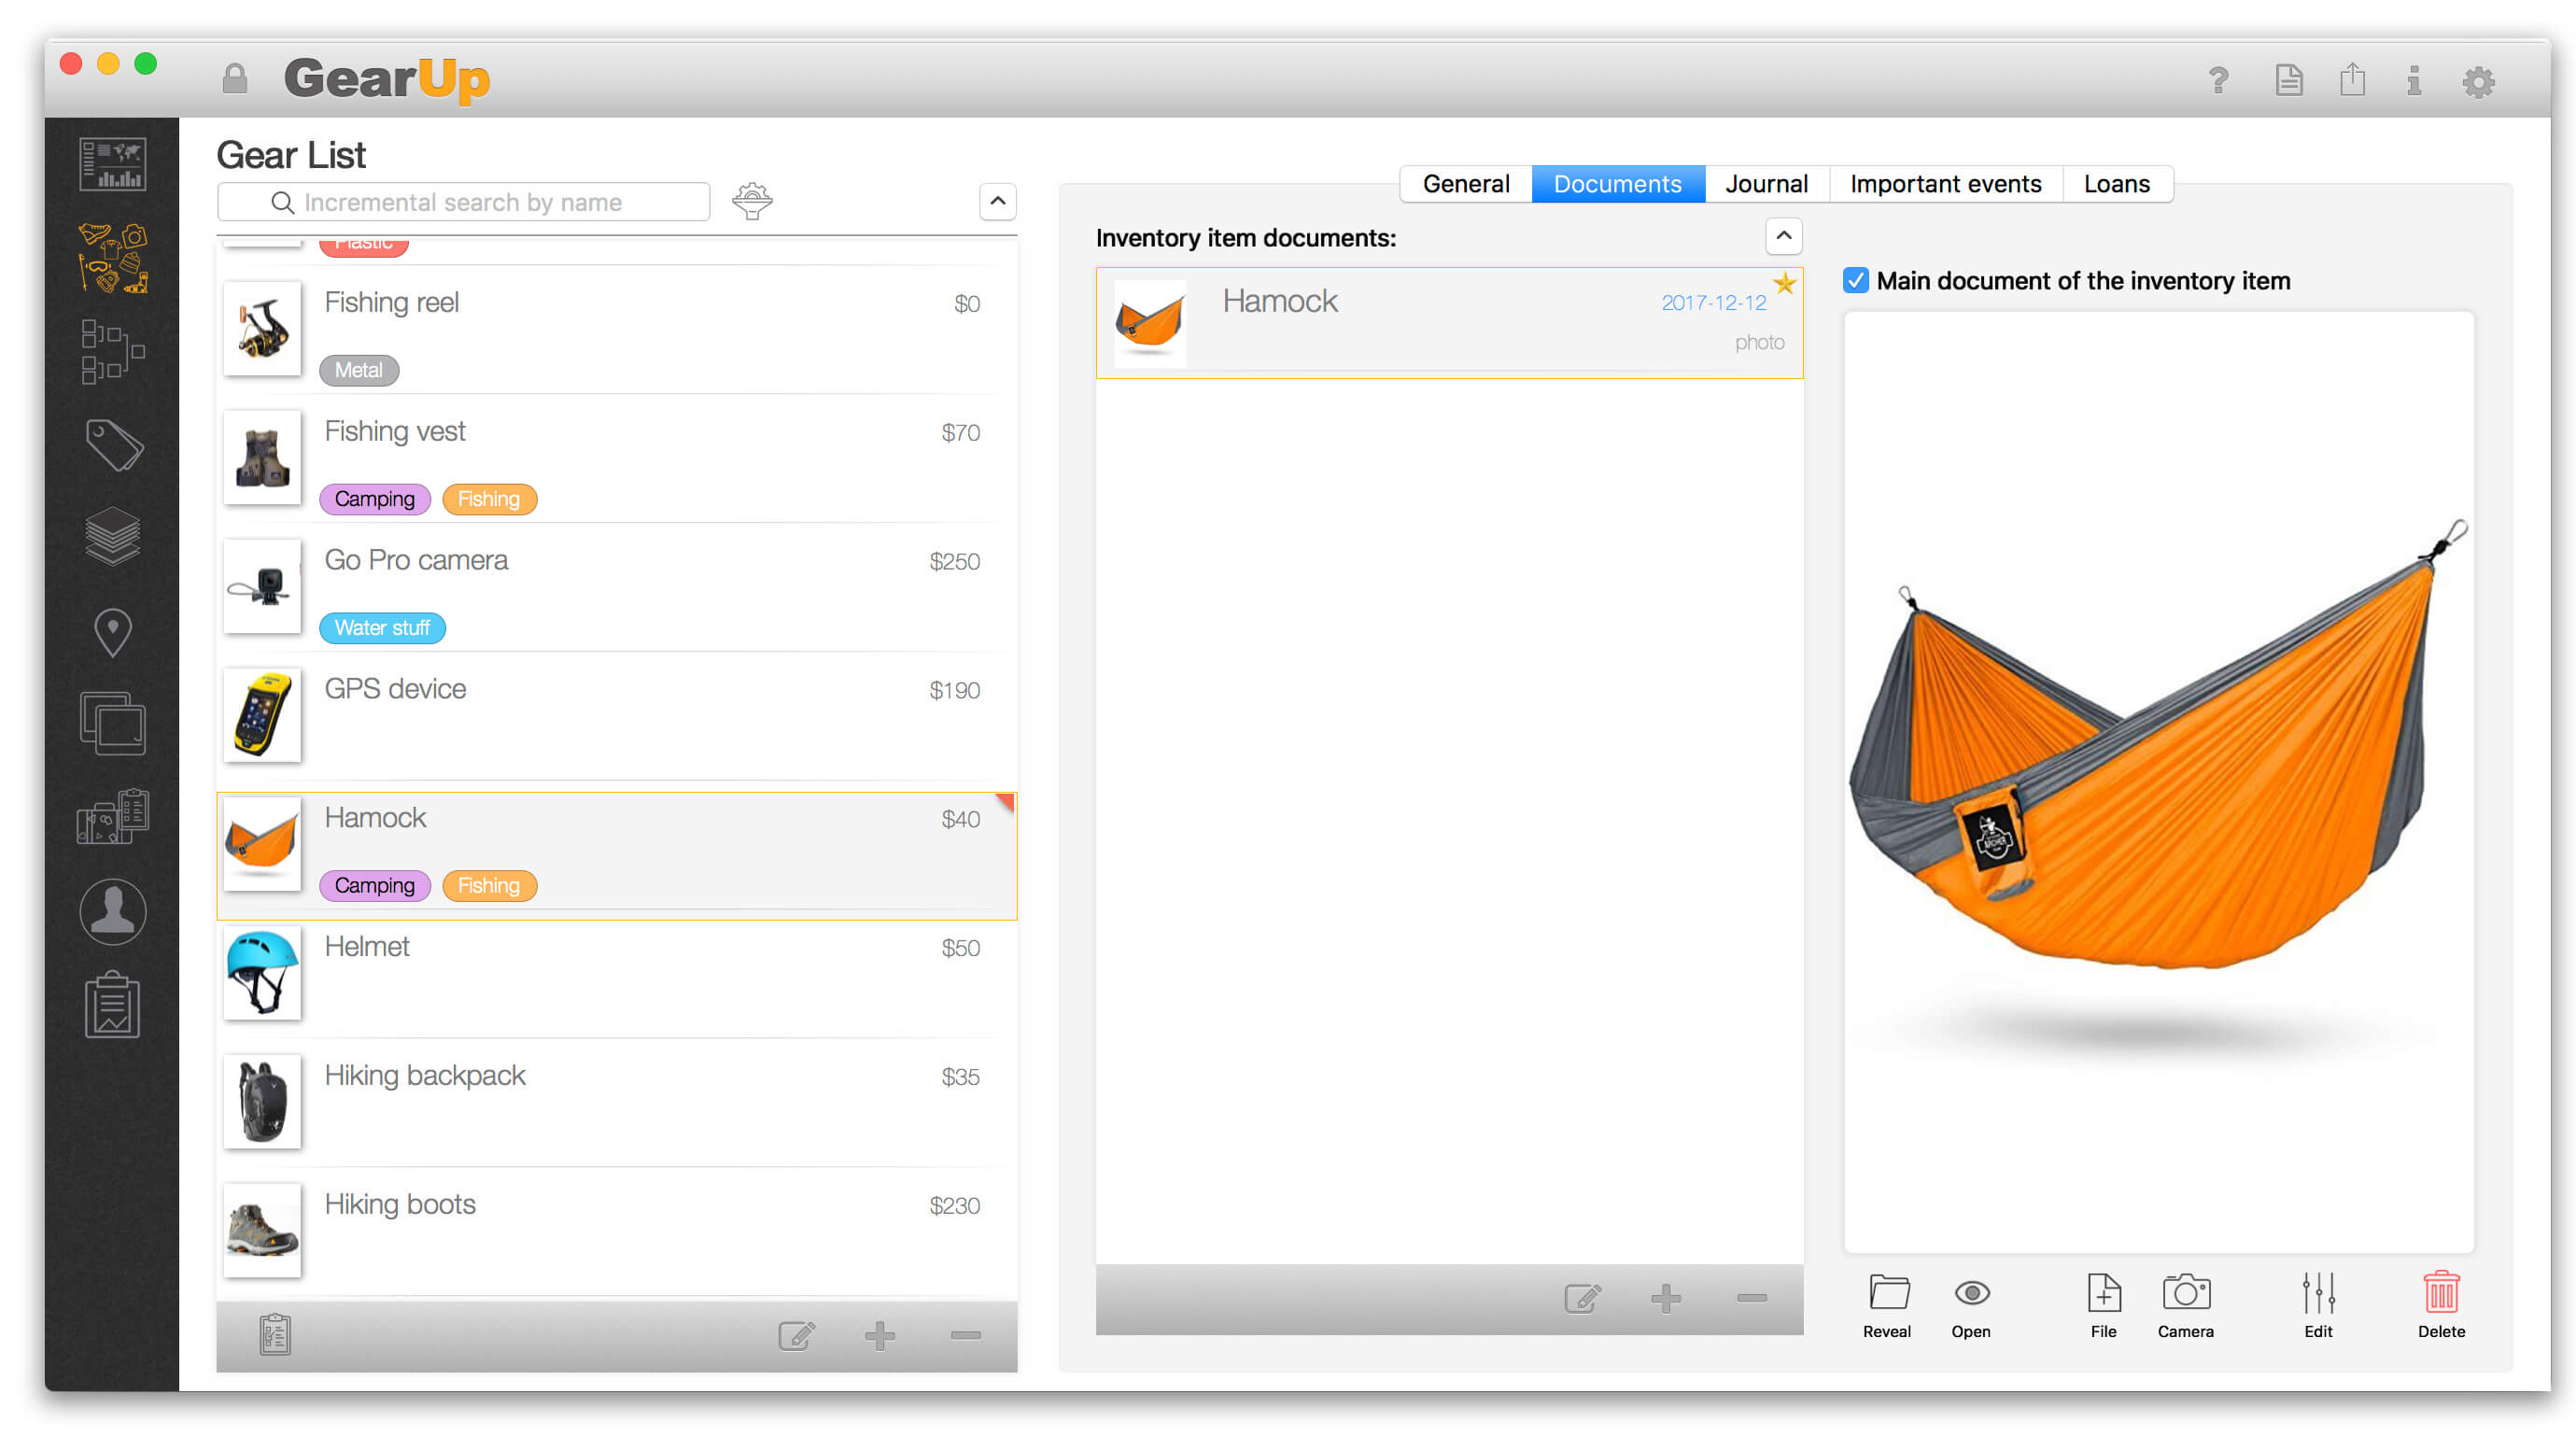Open the categories hierarchy view
The width and height of the screenshot is (2576, 1436).
click(112, 352)
